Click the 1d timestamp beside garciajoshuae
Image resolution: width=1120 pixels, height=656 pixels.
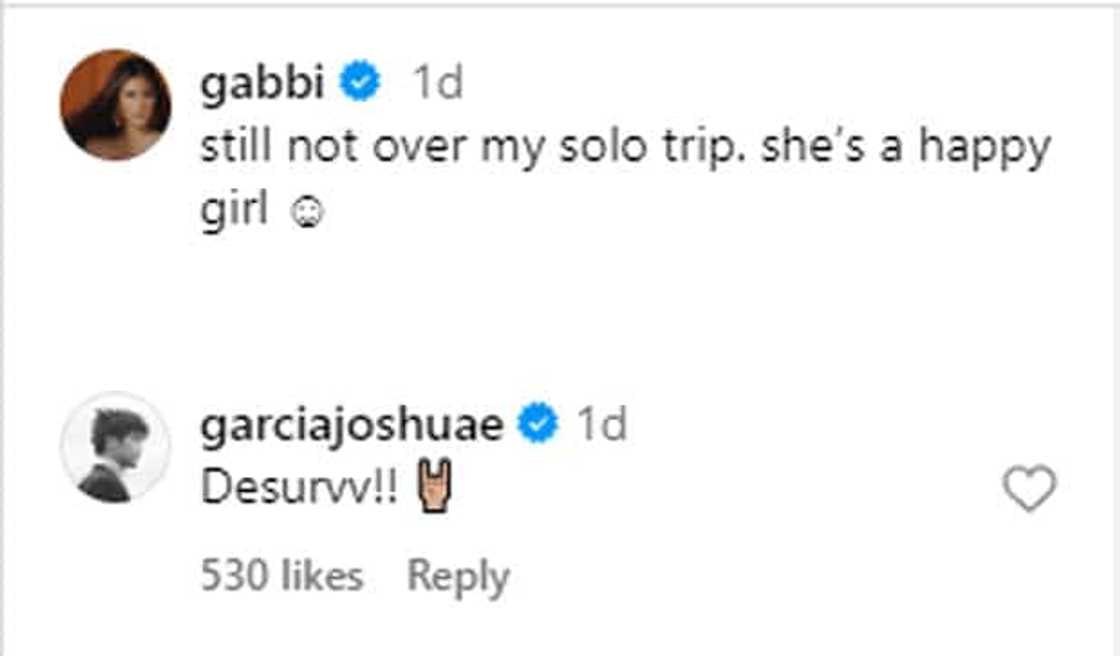pyautogui.click(x=602, y=427)
